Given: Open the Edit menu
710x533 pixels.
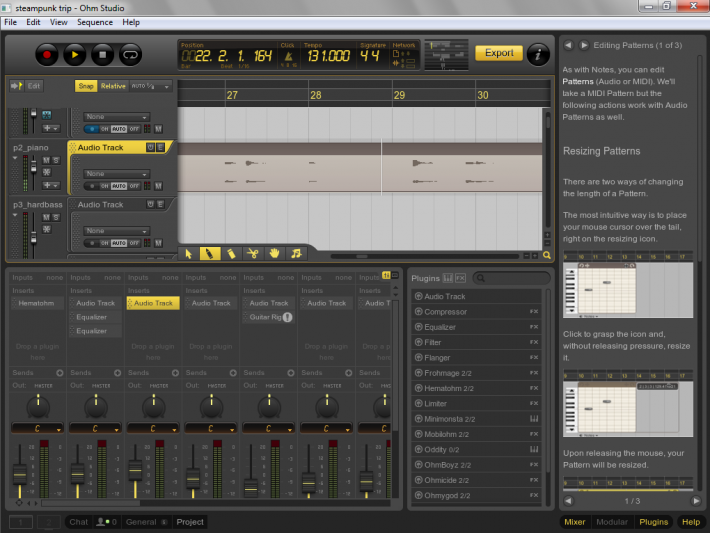Looking at the screenshot, I should [33, 22].
